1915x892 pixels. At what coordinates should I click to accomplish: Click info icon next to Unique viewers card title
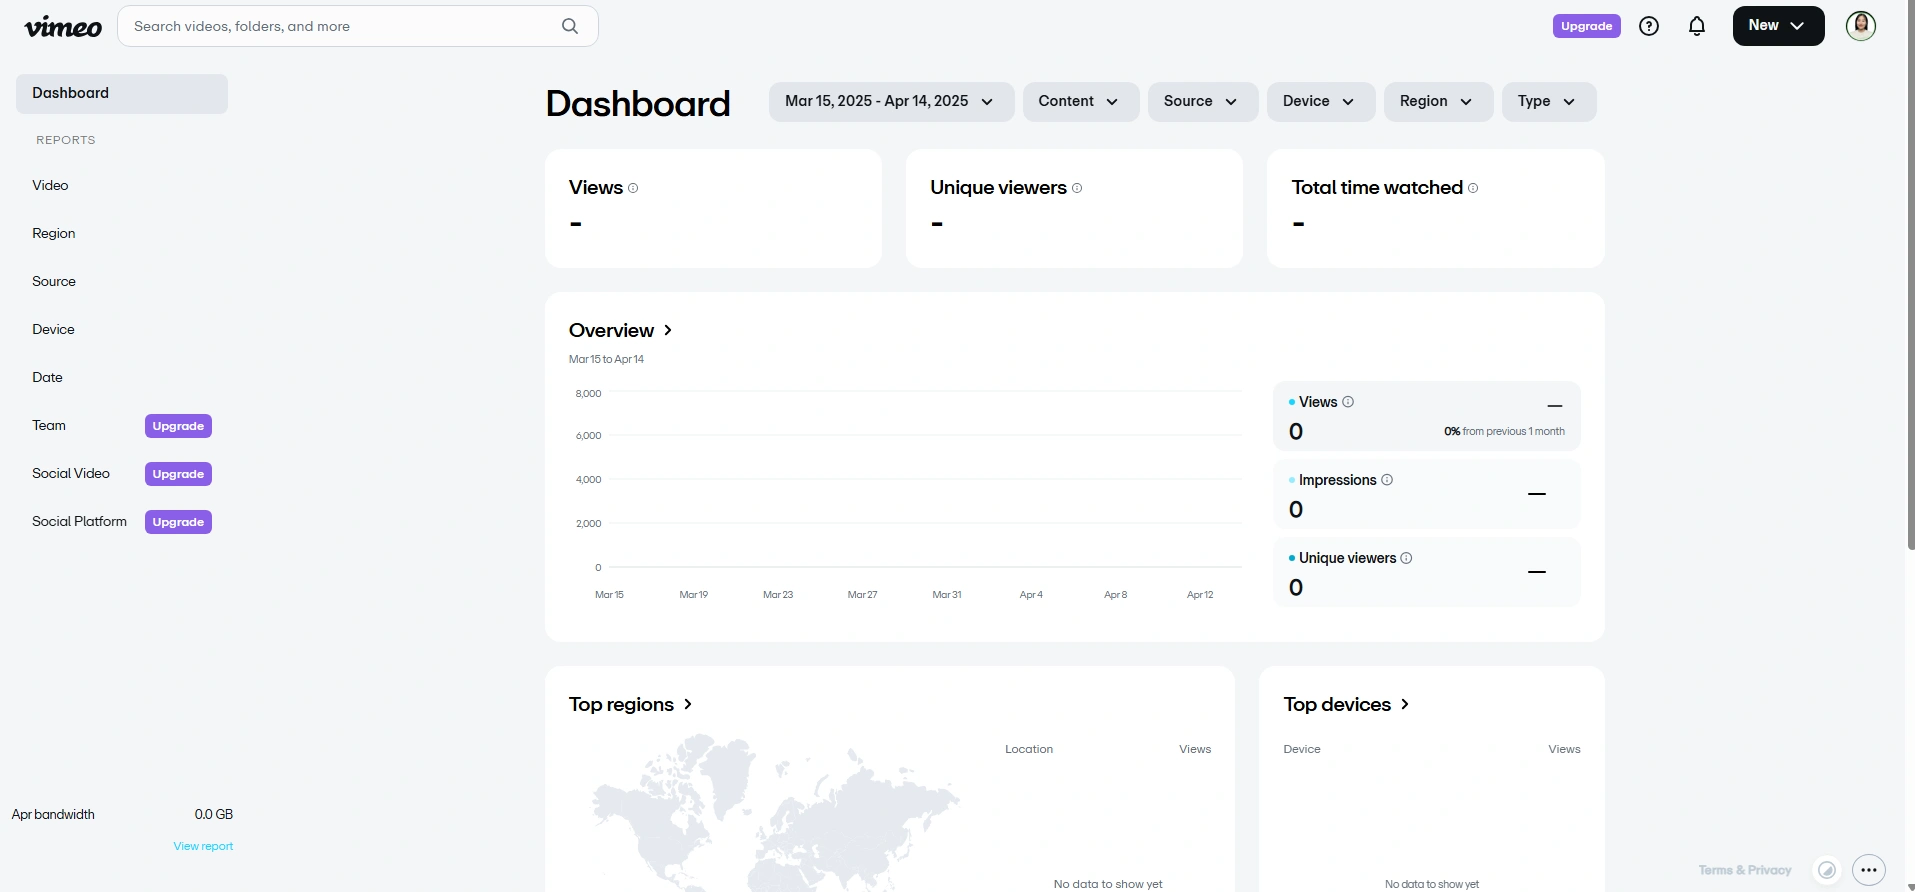click(x=1077, y=188)
